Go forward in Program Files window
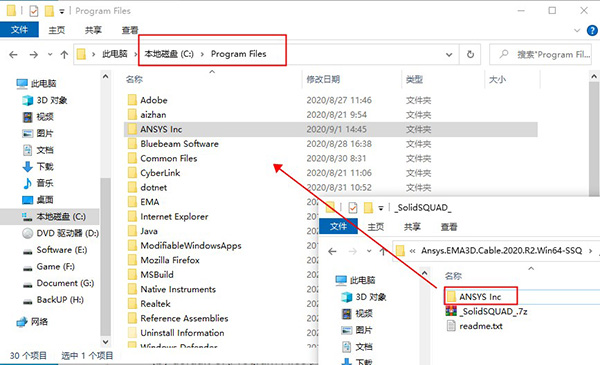The height and width of the screenshot is (365, 600). click(x=34, y=55)
